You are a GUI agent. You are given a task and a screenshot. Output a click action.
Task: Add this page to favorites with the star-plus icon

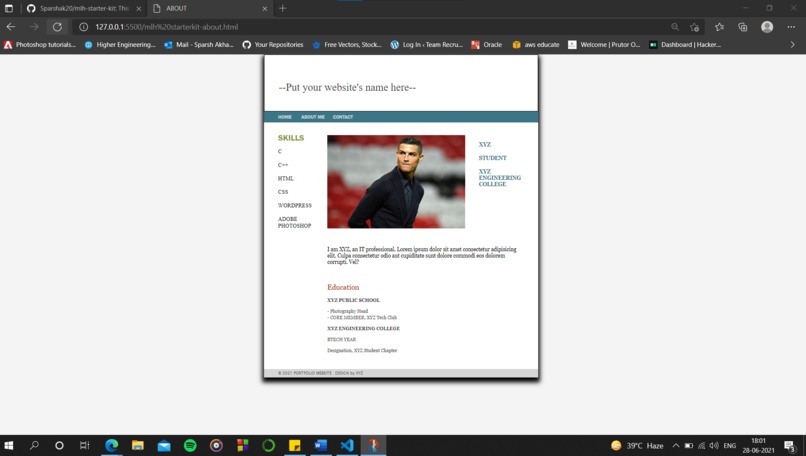click(x=694, y=27)
